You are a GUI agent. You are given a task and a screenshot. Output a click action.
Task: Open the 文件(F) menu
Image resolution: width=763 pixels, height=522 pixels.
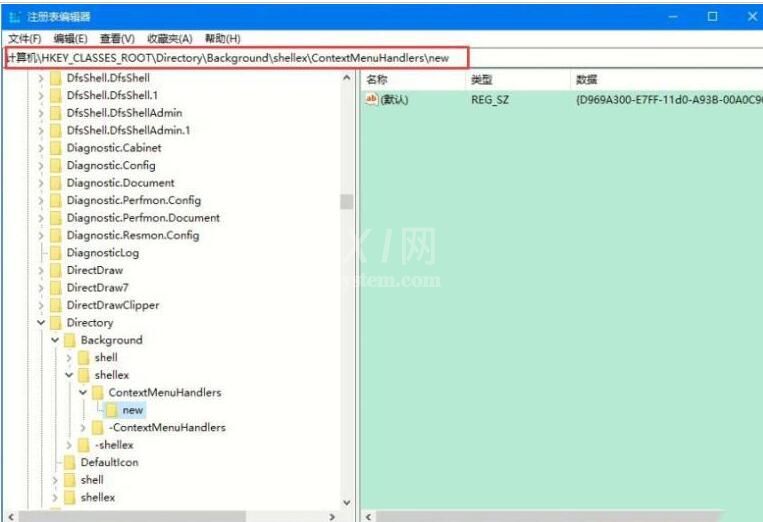[25, 38]
